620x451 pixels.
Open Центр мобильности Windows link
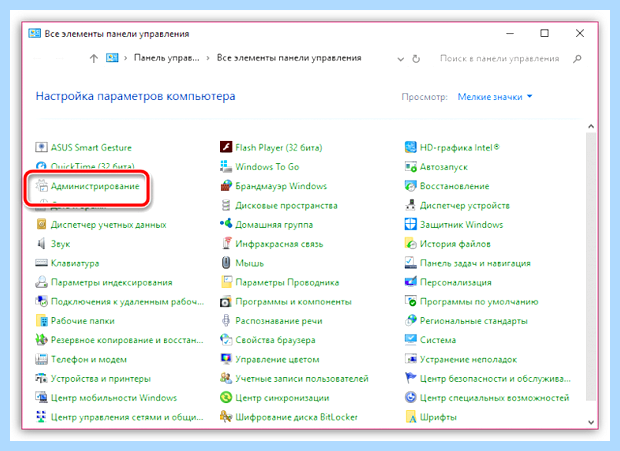tap(114, 398)
